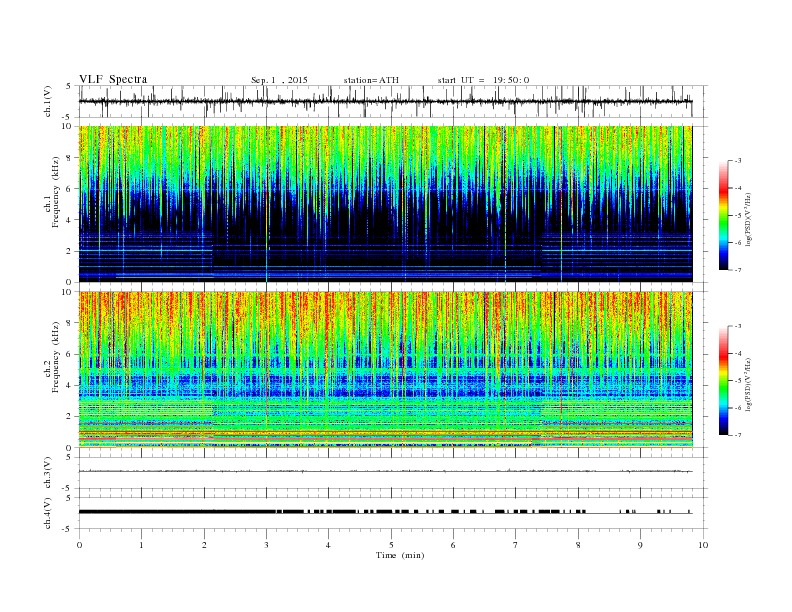Viewport: 792px width, 612px height.
Task: Click the ch.1 waveform trace panel
Action: point(393,101)
